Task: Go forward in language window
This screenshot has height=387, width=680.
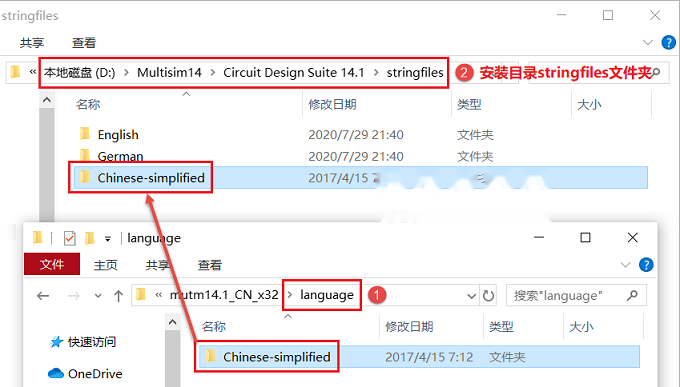Action: 74,296
